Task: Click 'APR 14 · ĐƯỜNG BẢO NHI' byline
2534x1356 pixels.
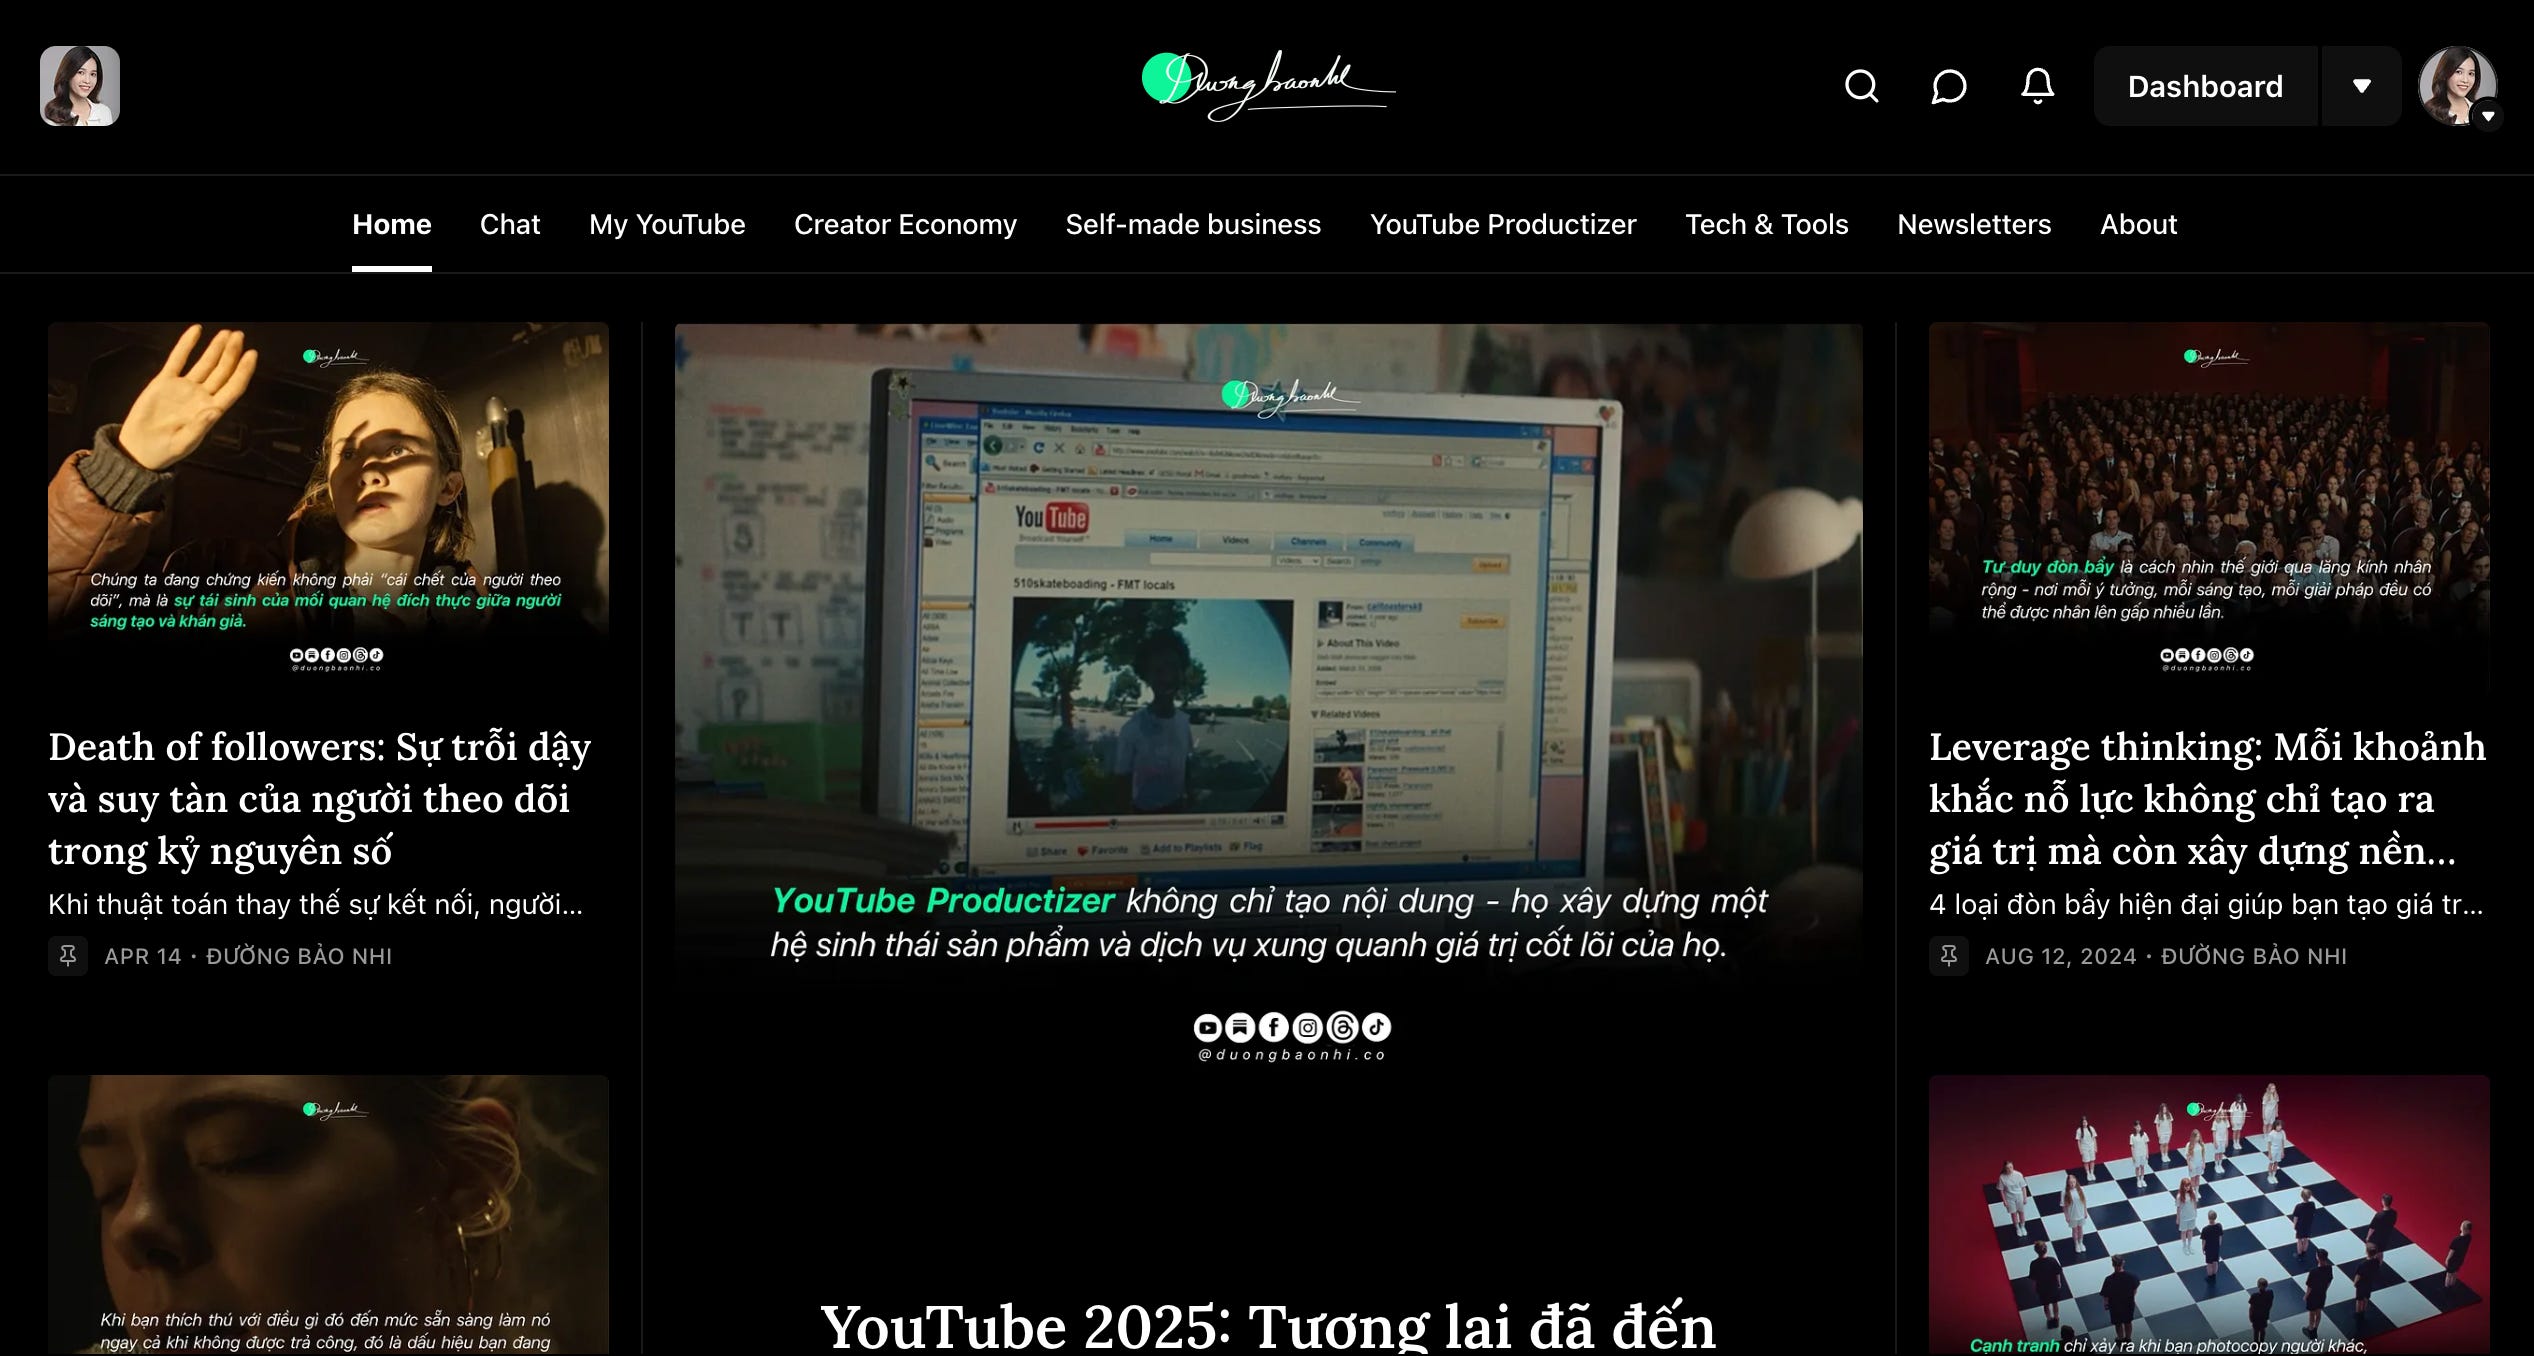Action: (248, 956)
